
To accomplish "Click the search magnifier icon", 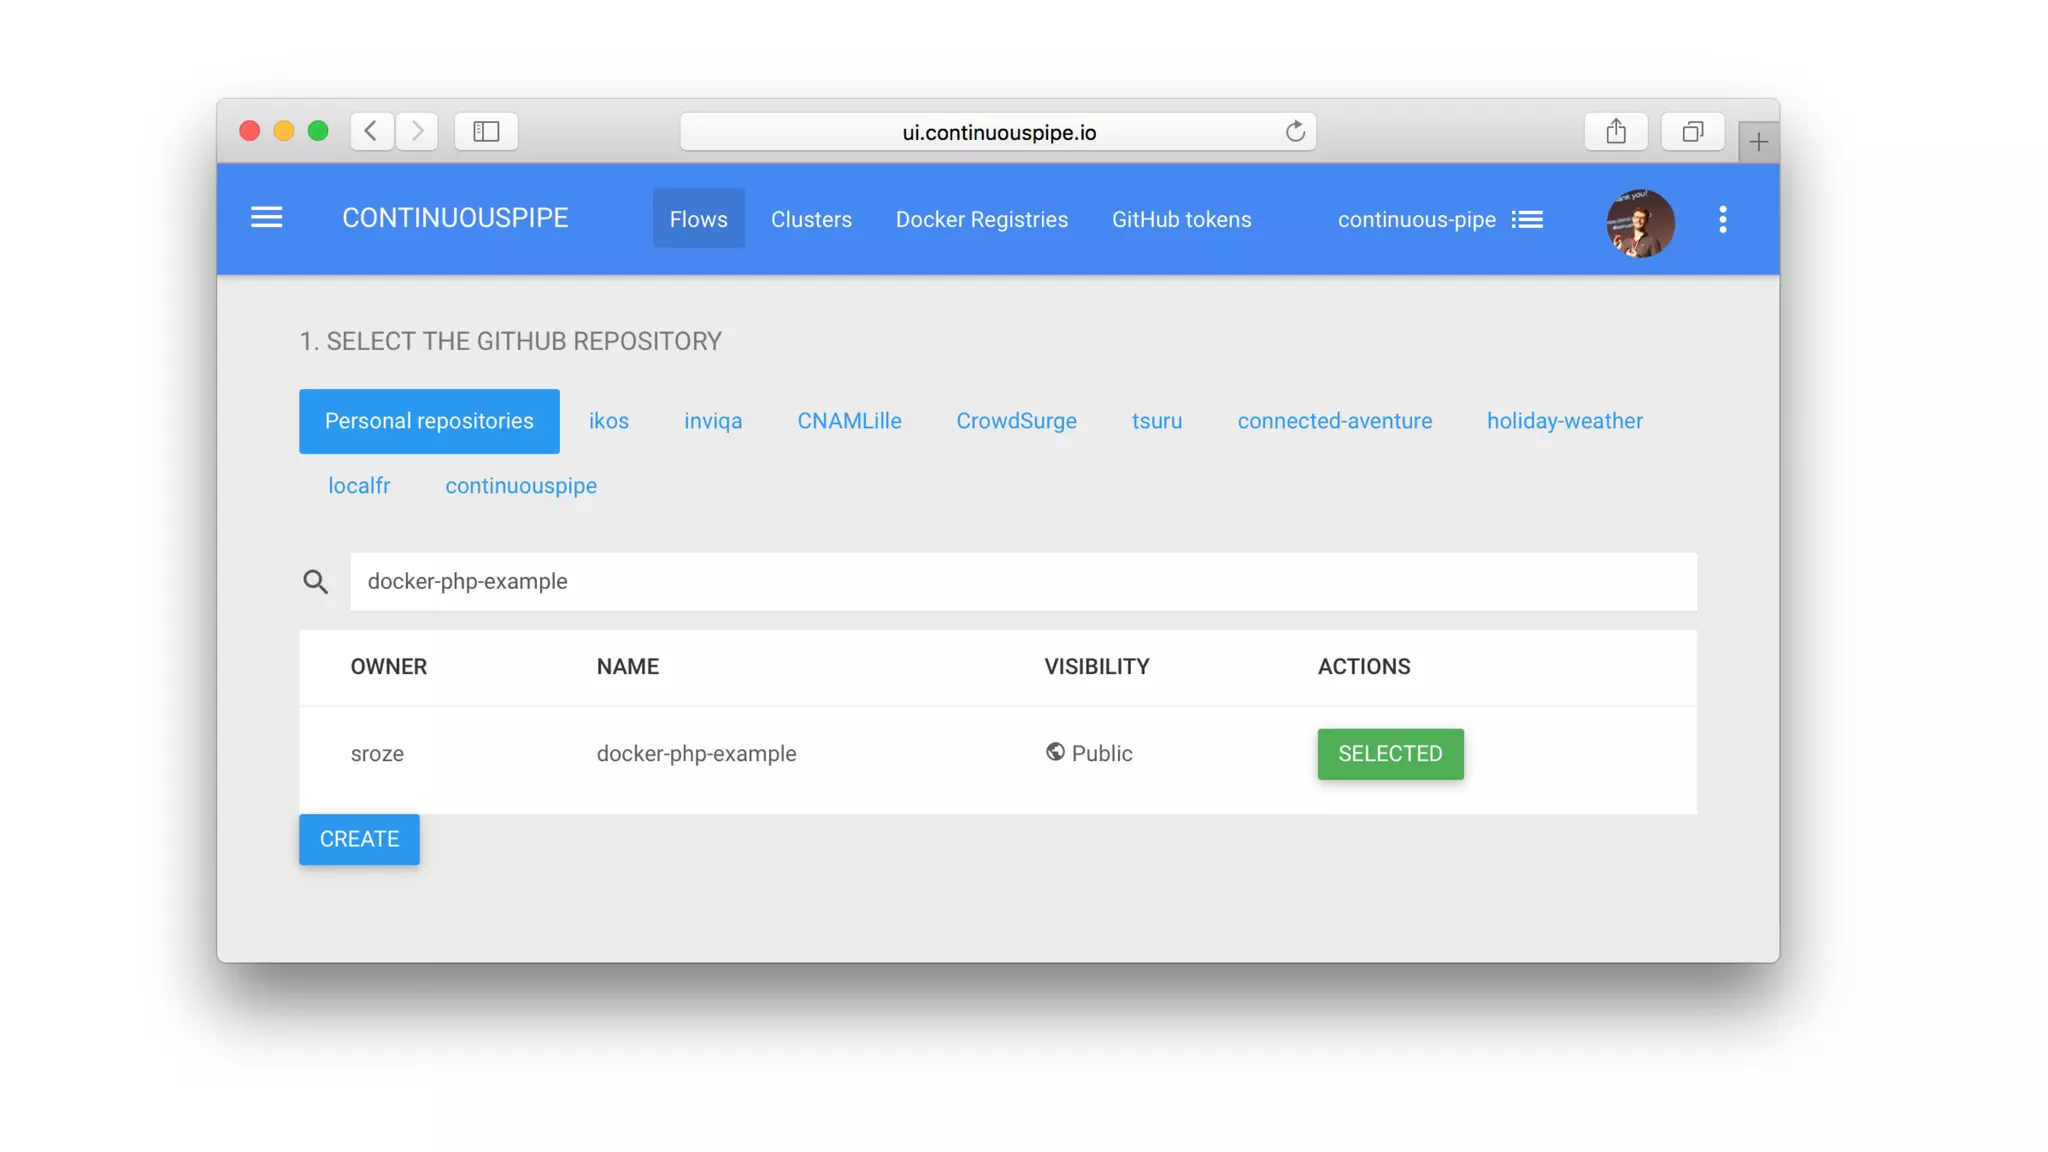I will pyautogui.click(x=316, y=582).
